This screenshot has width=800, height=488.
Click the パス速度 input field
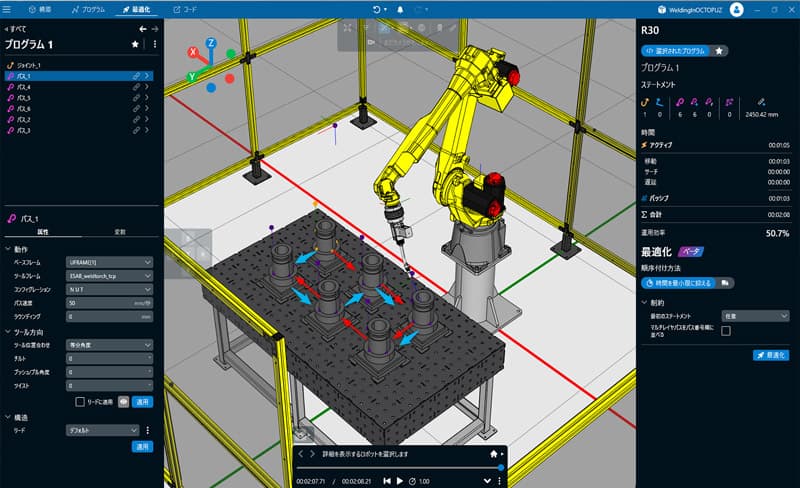109,303
